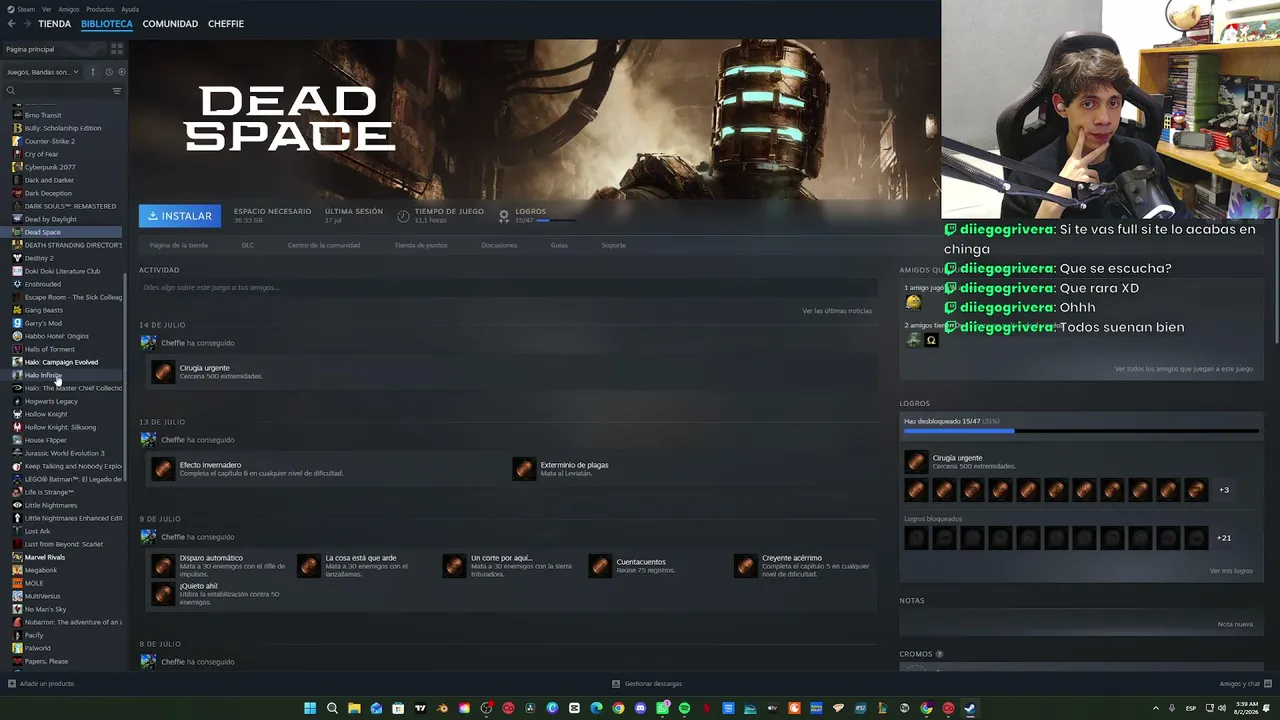Open 'Gestionar descargas' in the bottom bar
This screenshot has width=1280, height=720.
(x=647, y=684)
